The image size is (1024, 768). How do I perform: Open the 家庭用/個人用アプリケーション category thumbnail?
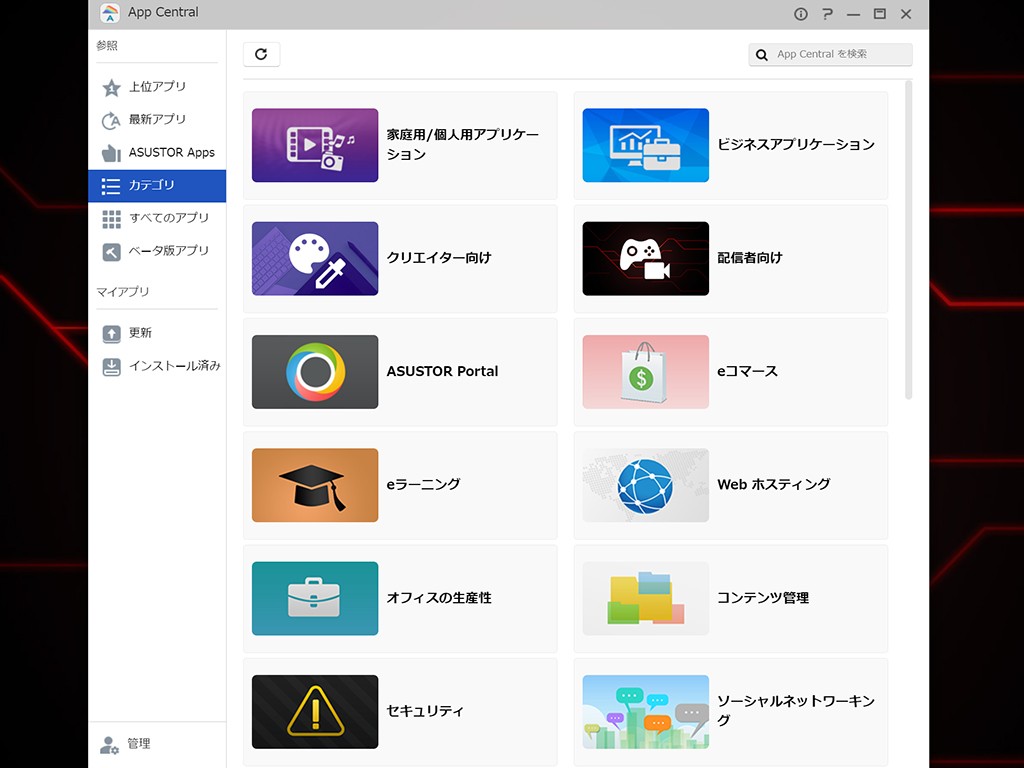point(315,145)
